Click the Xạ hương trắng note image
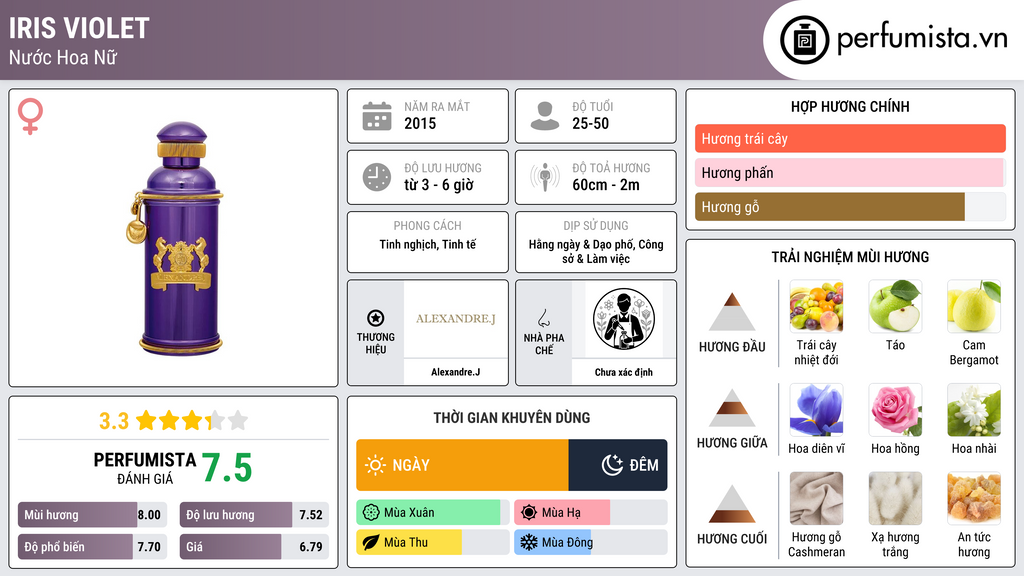The image size is (1024, 576). (895, 498)
